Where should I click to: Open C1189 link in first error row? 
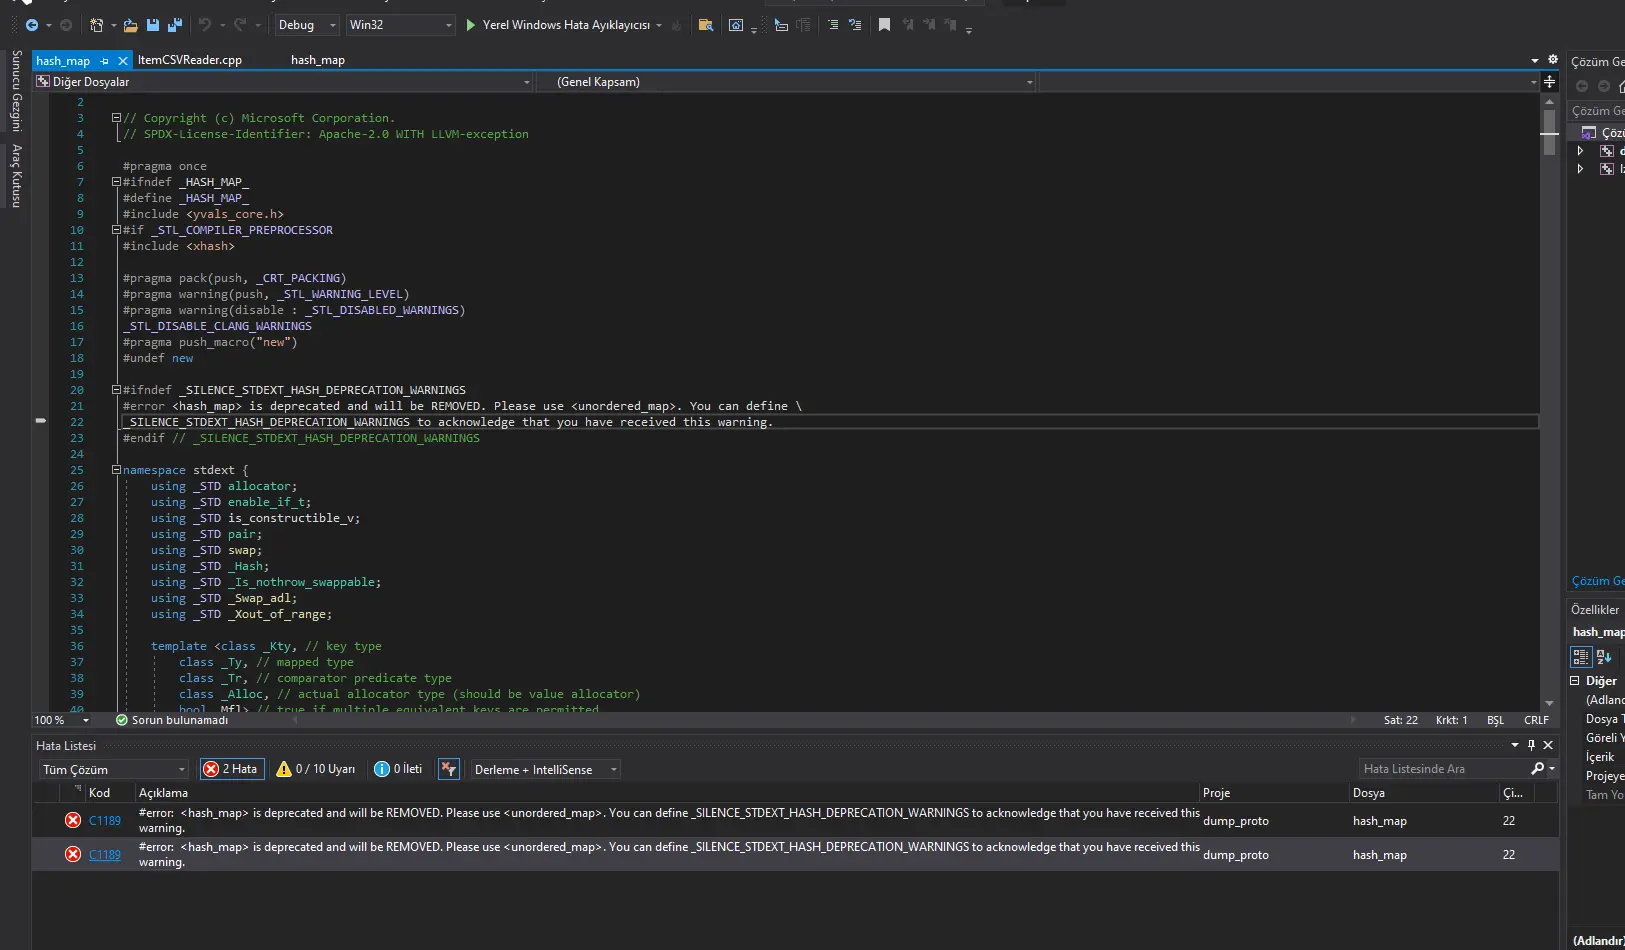click(x=105, y=821)
